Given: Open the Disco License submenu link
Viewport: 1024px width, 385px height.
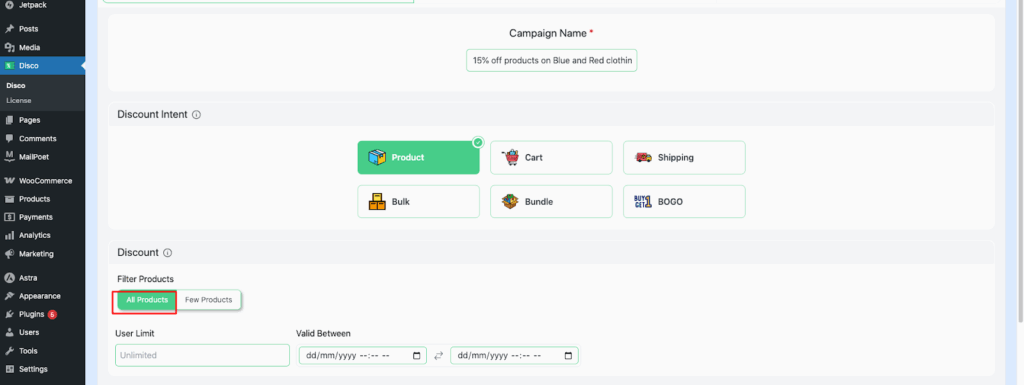Looking at the screenshot, I should (x=18, y=100).
